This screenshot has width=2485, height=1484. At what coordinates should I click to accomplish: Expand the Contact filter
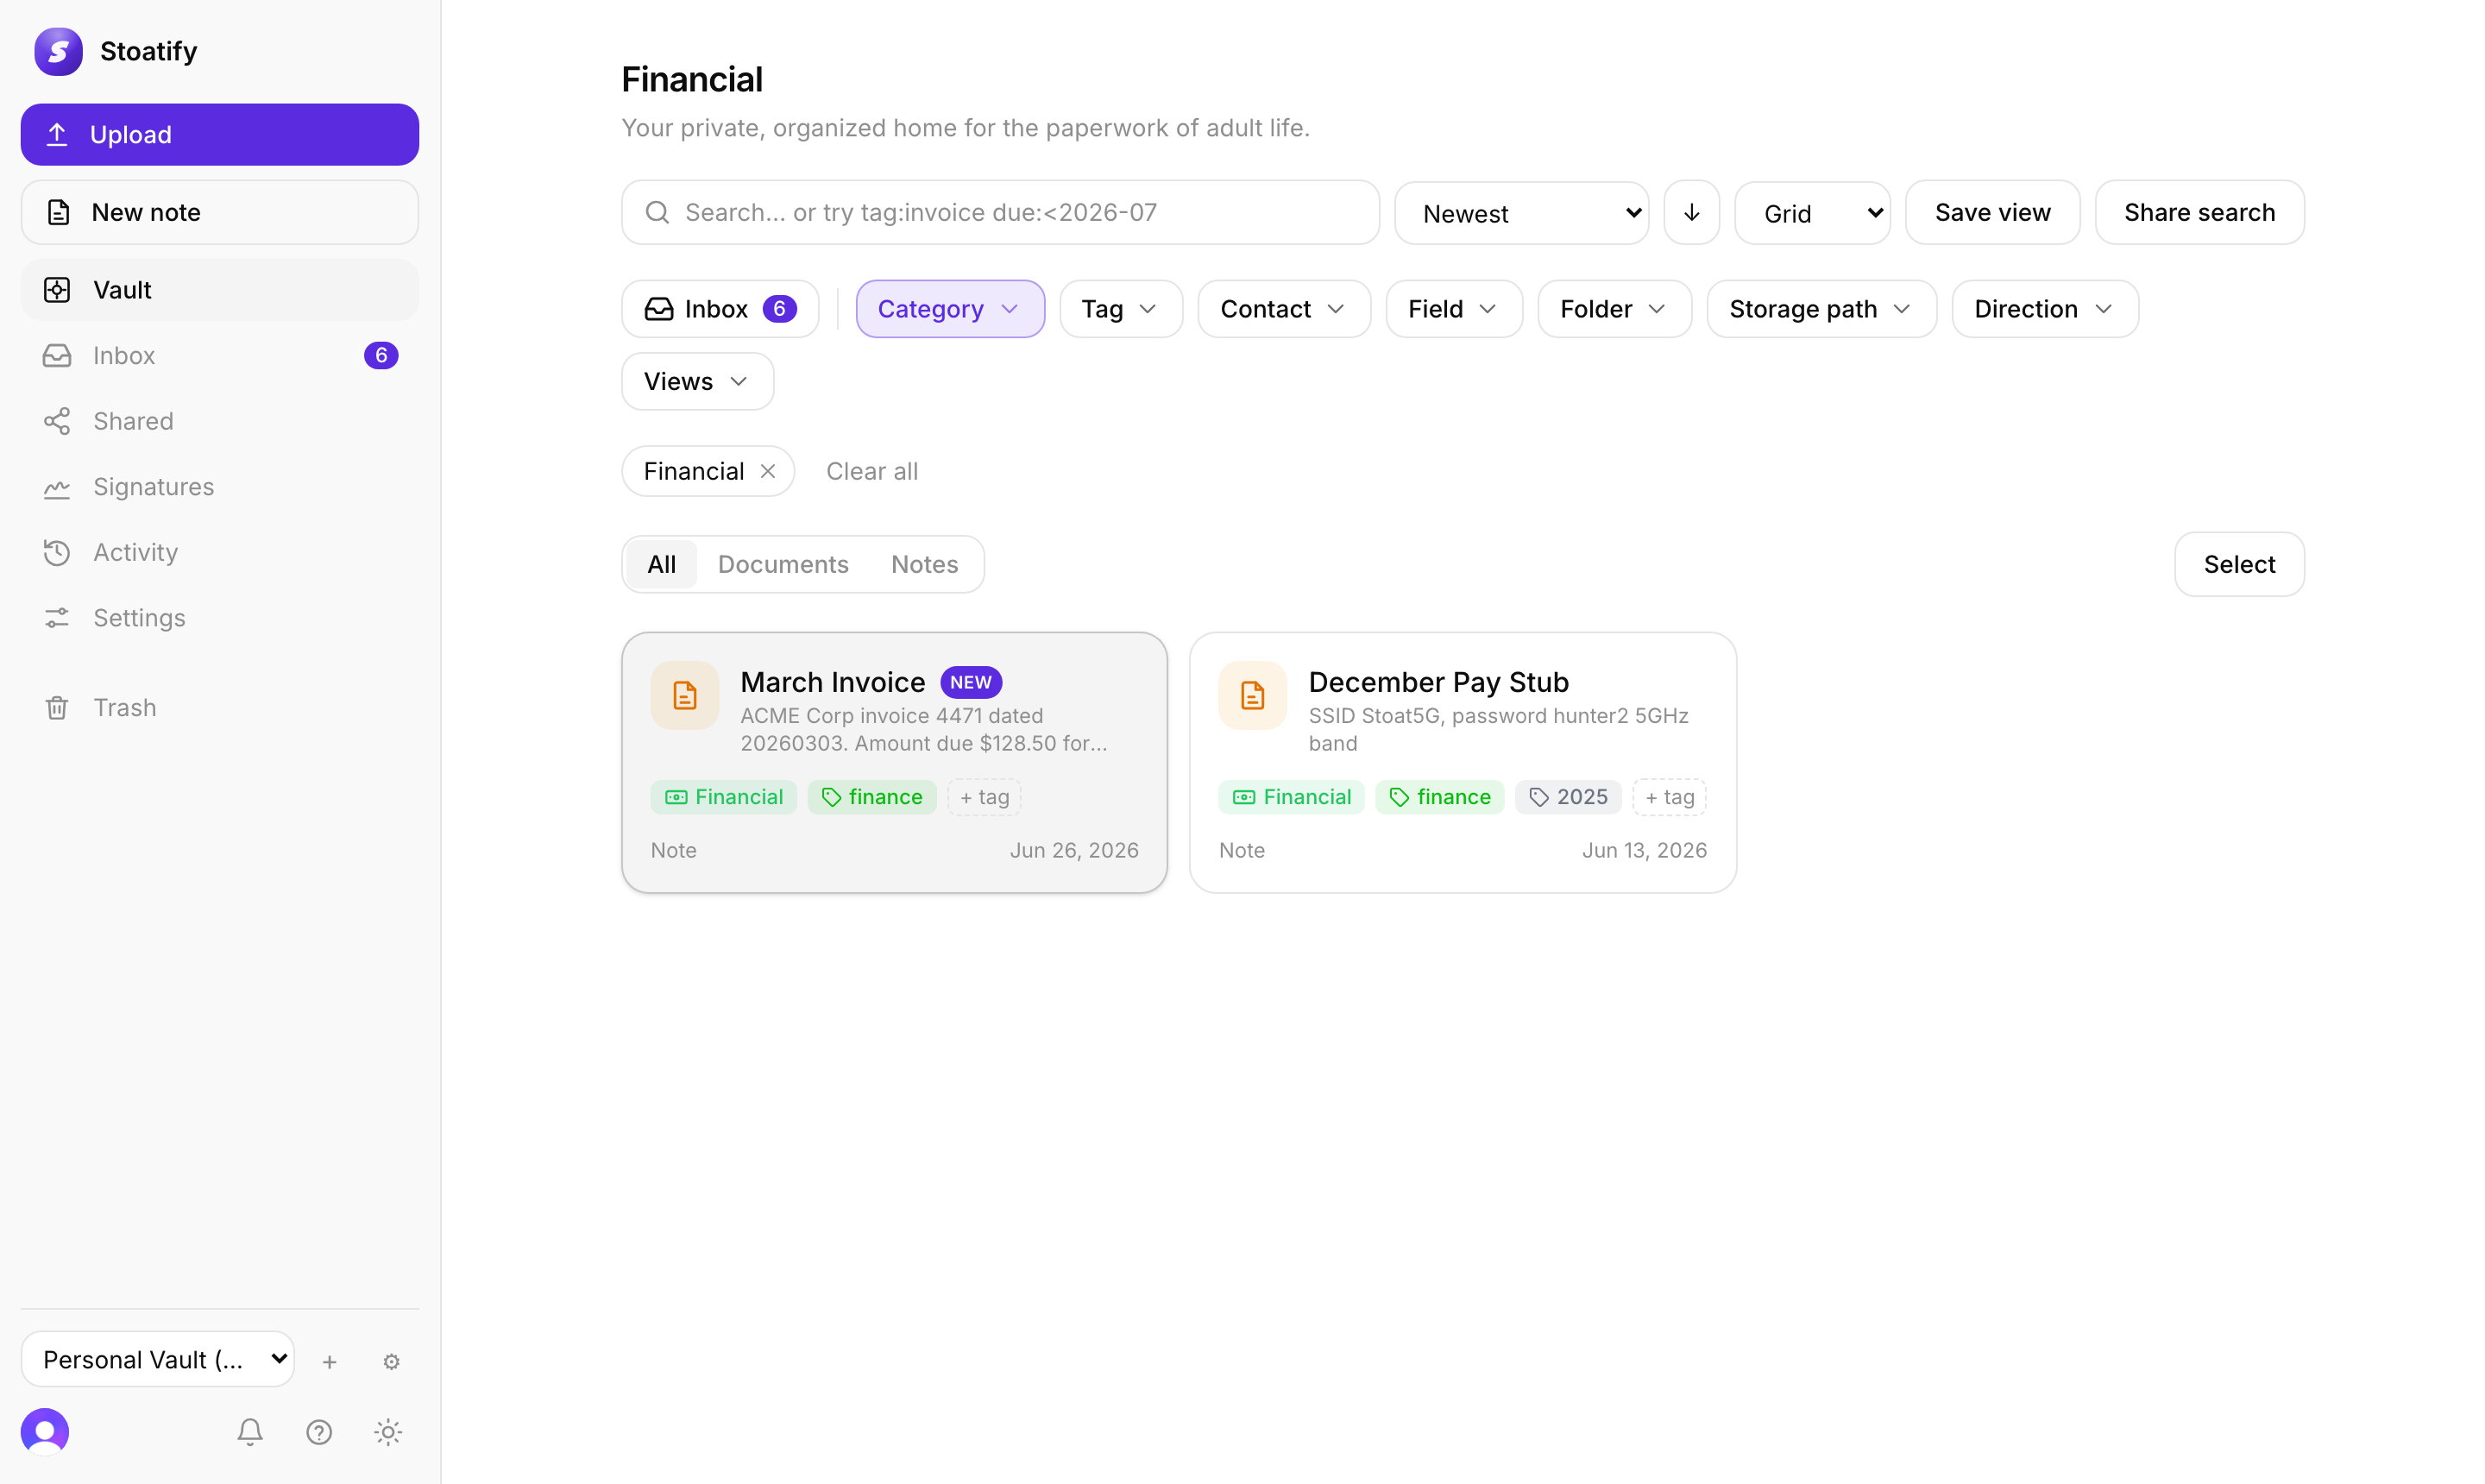pyautogui.click(x=1284, y=309)
